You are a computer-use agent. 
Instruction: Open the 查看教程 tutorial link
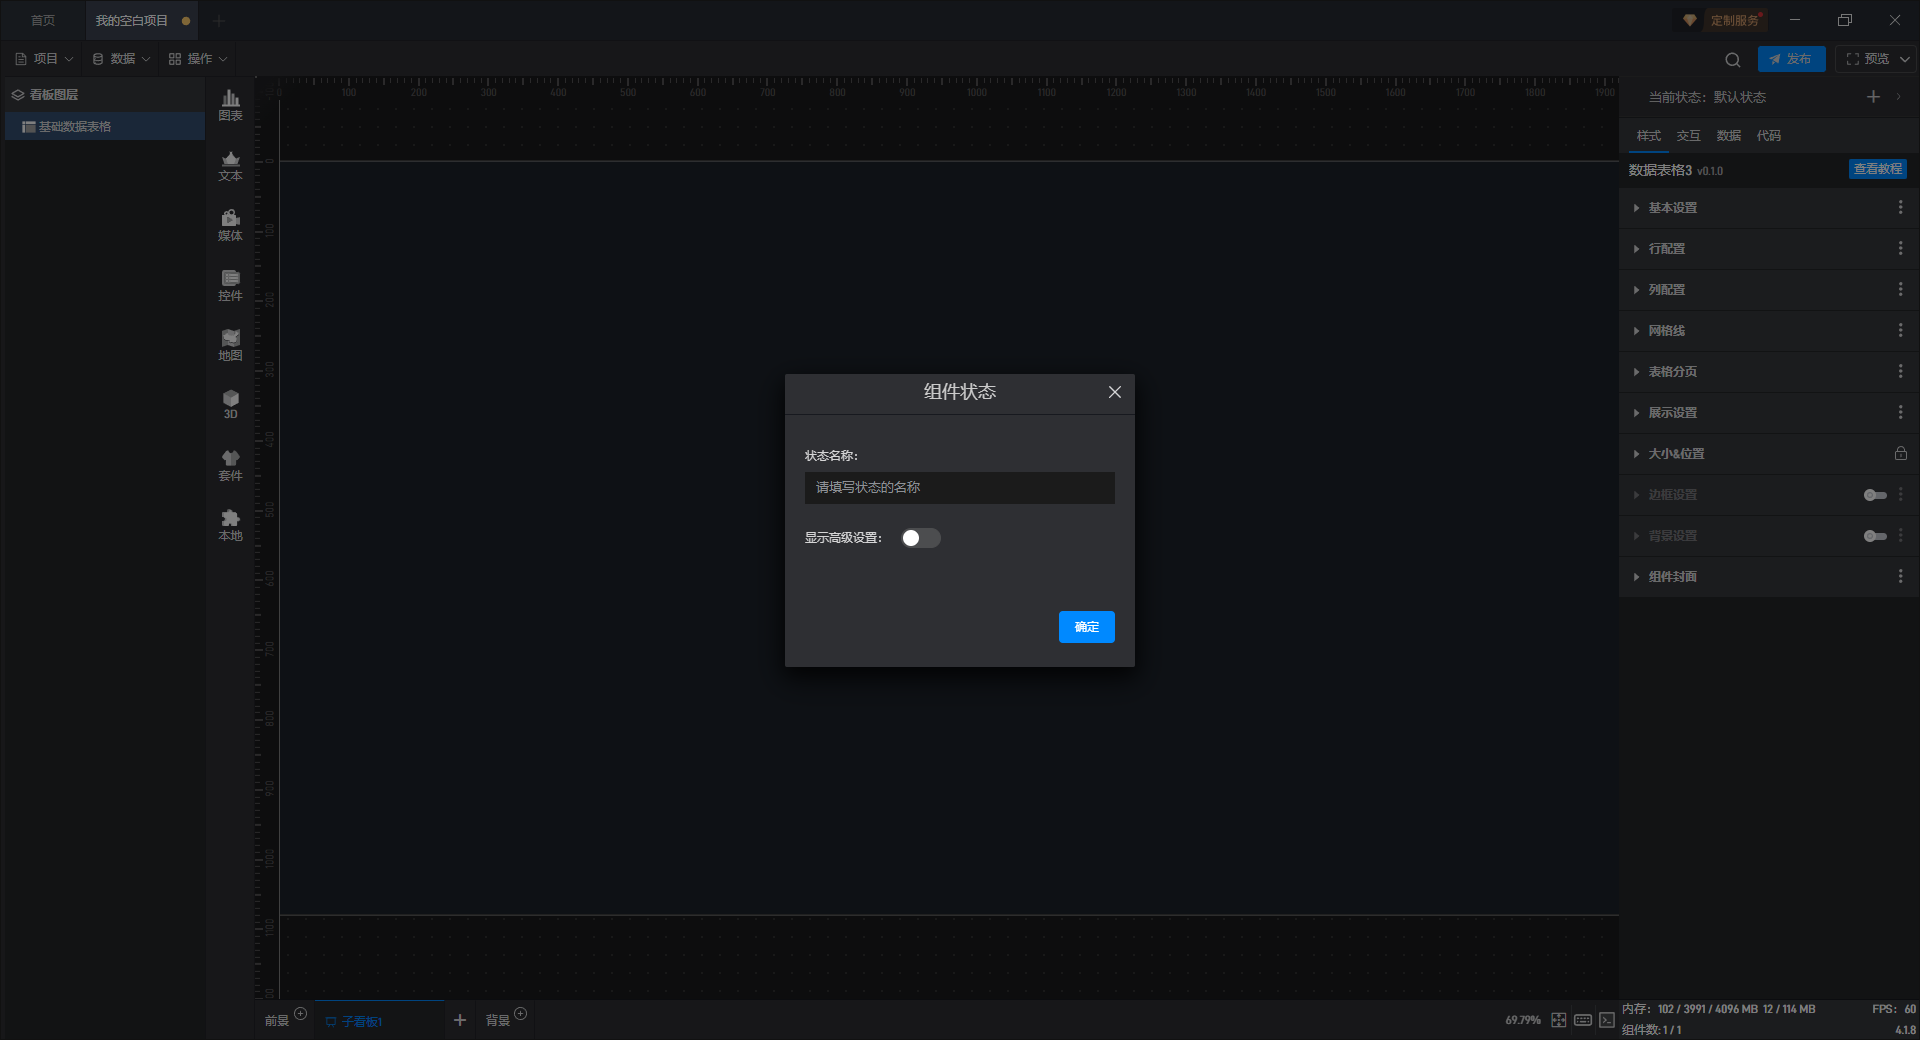point(1877,169)
